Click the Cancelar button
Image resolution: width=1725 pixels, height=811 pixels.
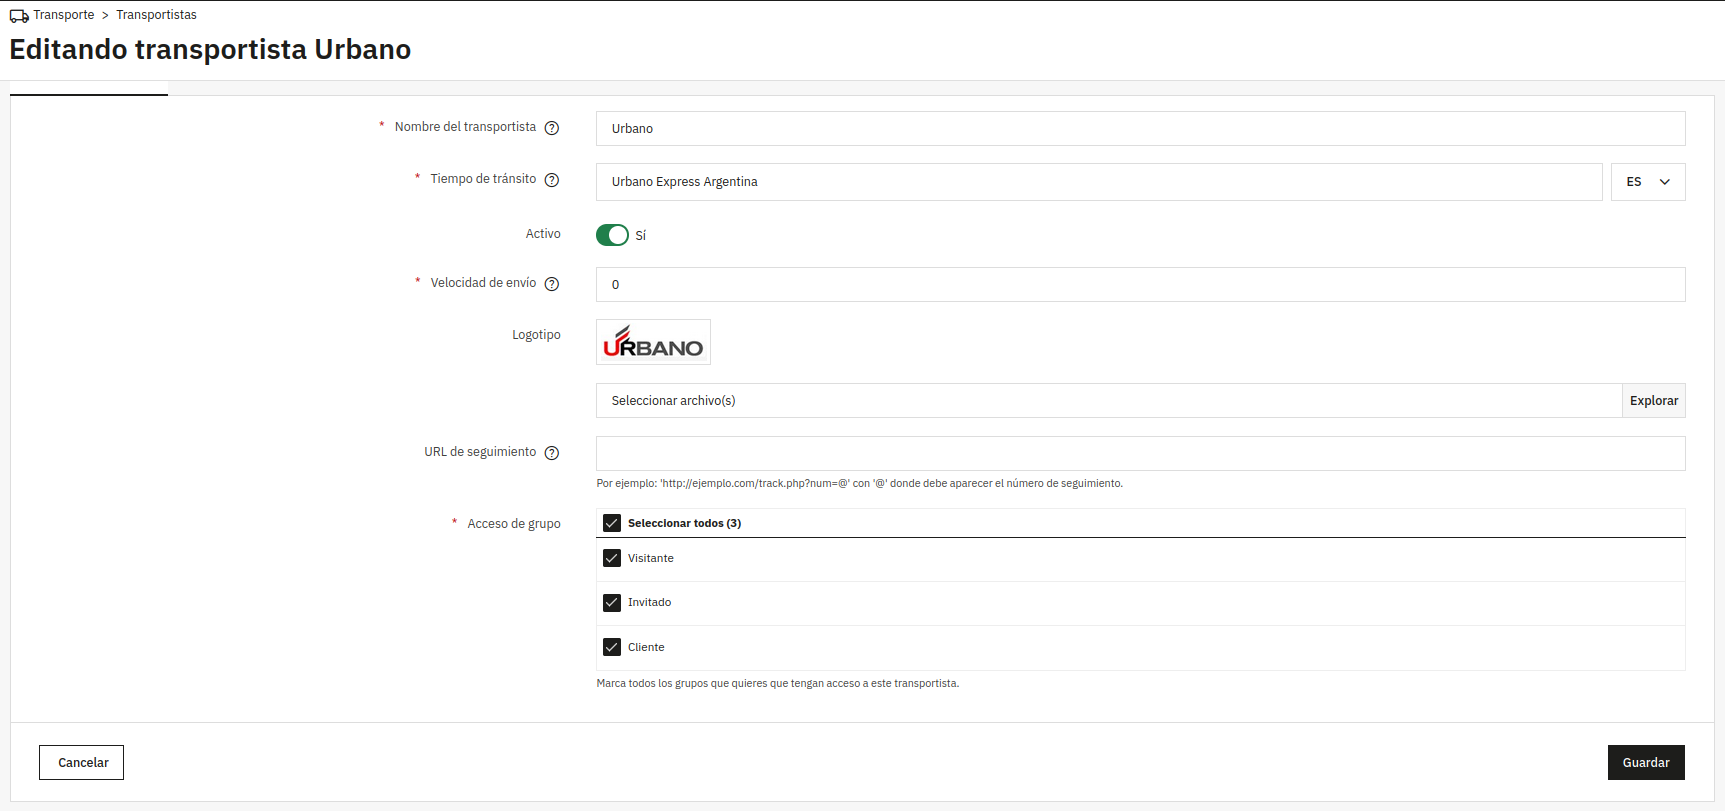(82, 762)
